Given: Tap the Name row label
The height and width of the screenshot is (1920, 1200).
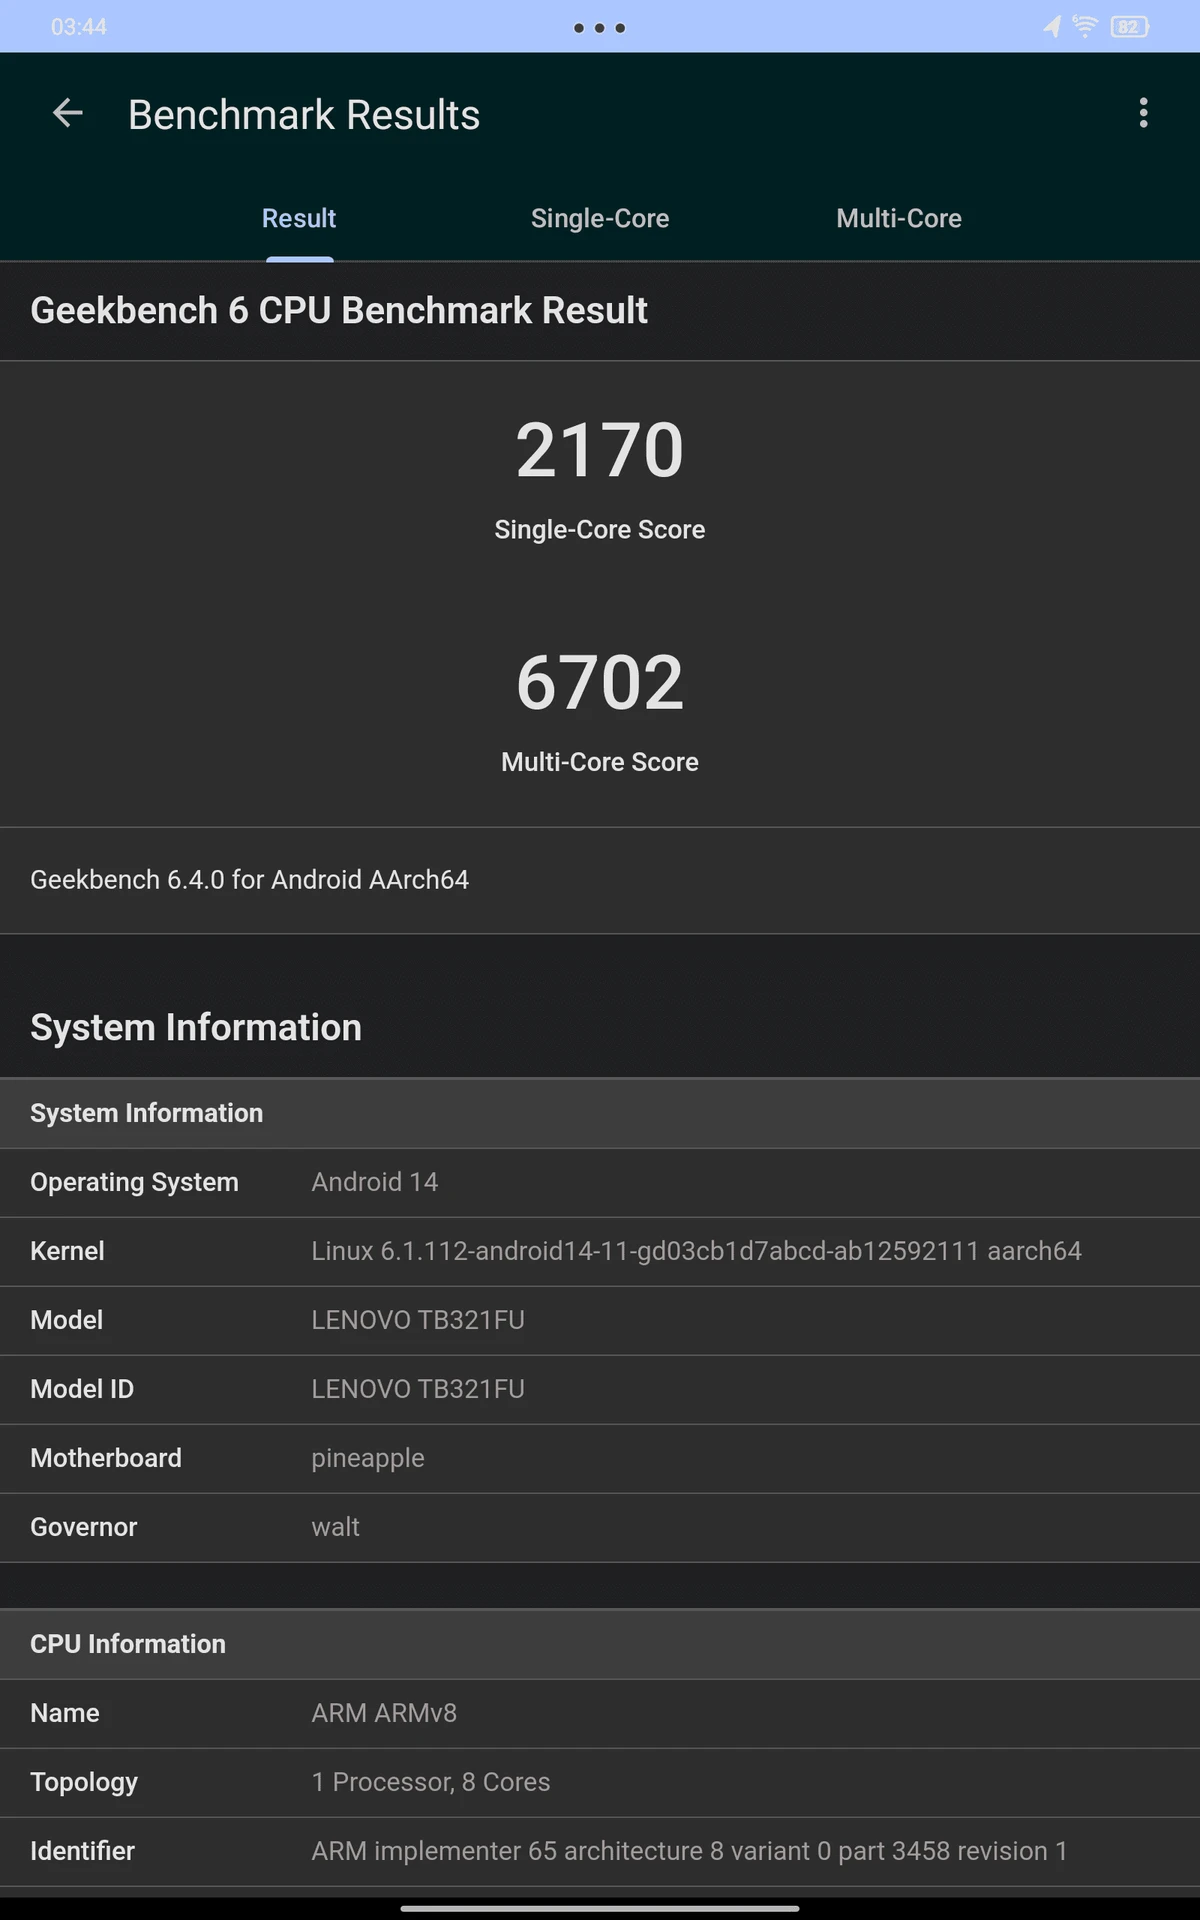Looking at the screenshot, I should [65, 1713].
